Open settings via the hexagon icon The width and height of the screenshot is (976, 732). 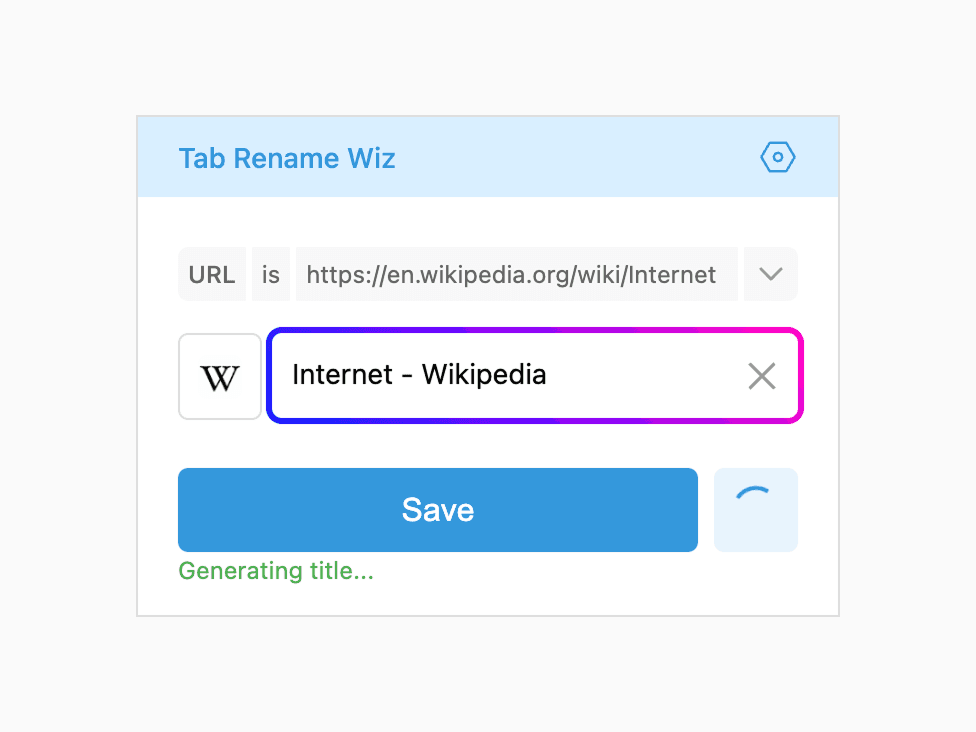777,158
